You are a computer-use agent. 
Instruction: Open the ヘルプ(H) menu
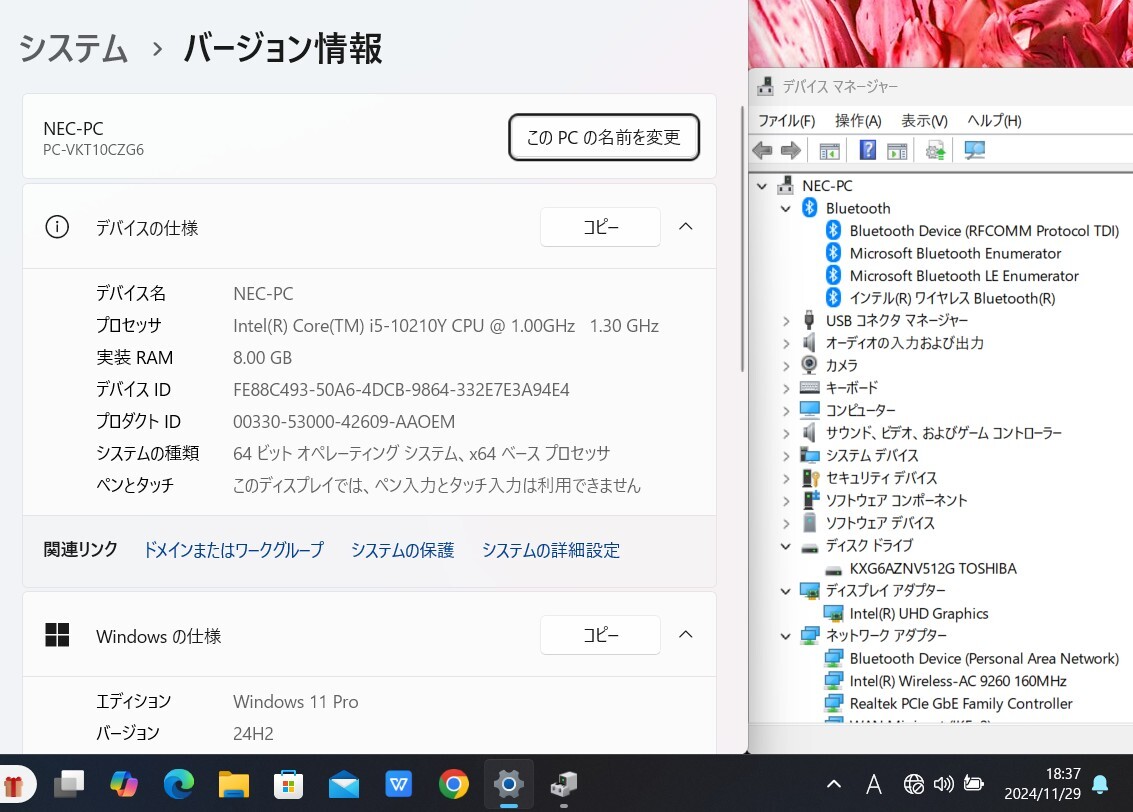pos(994,121)
